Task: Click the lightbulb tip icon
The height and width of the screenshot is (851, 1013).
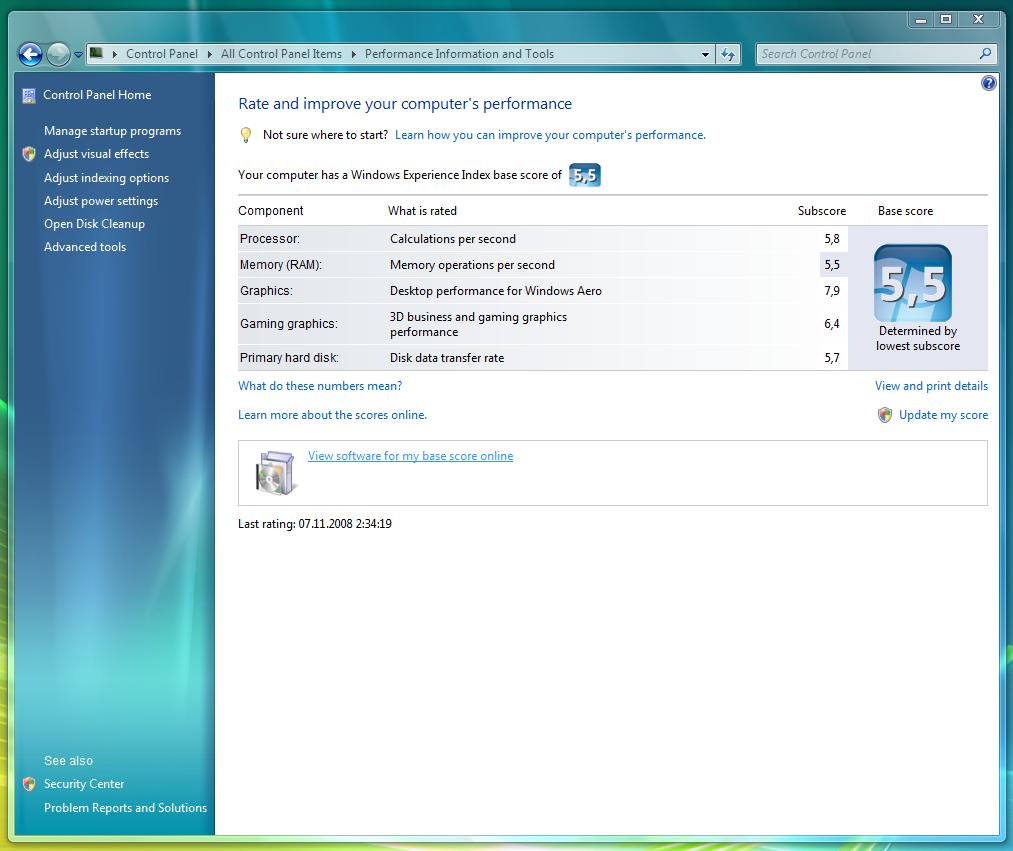Action: (x=246, y=135)
